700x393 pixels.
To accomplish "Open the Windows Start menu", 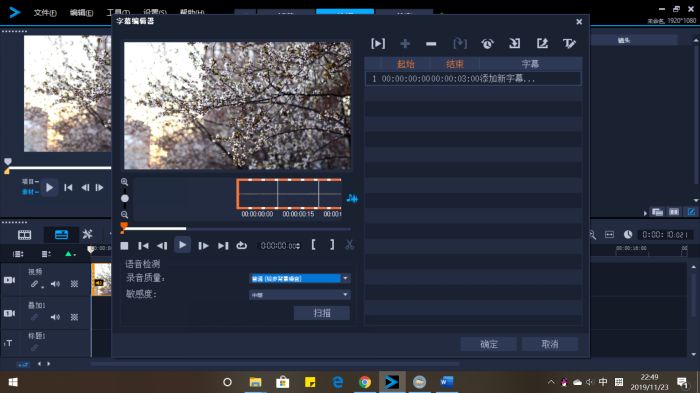I will [13, 382].
